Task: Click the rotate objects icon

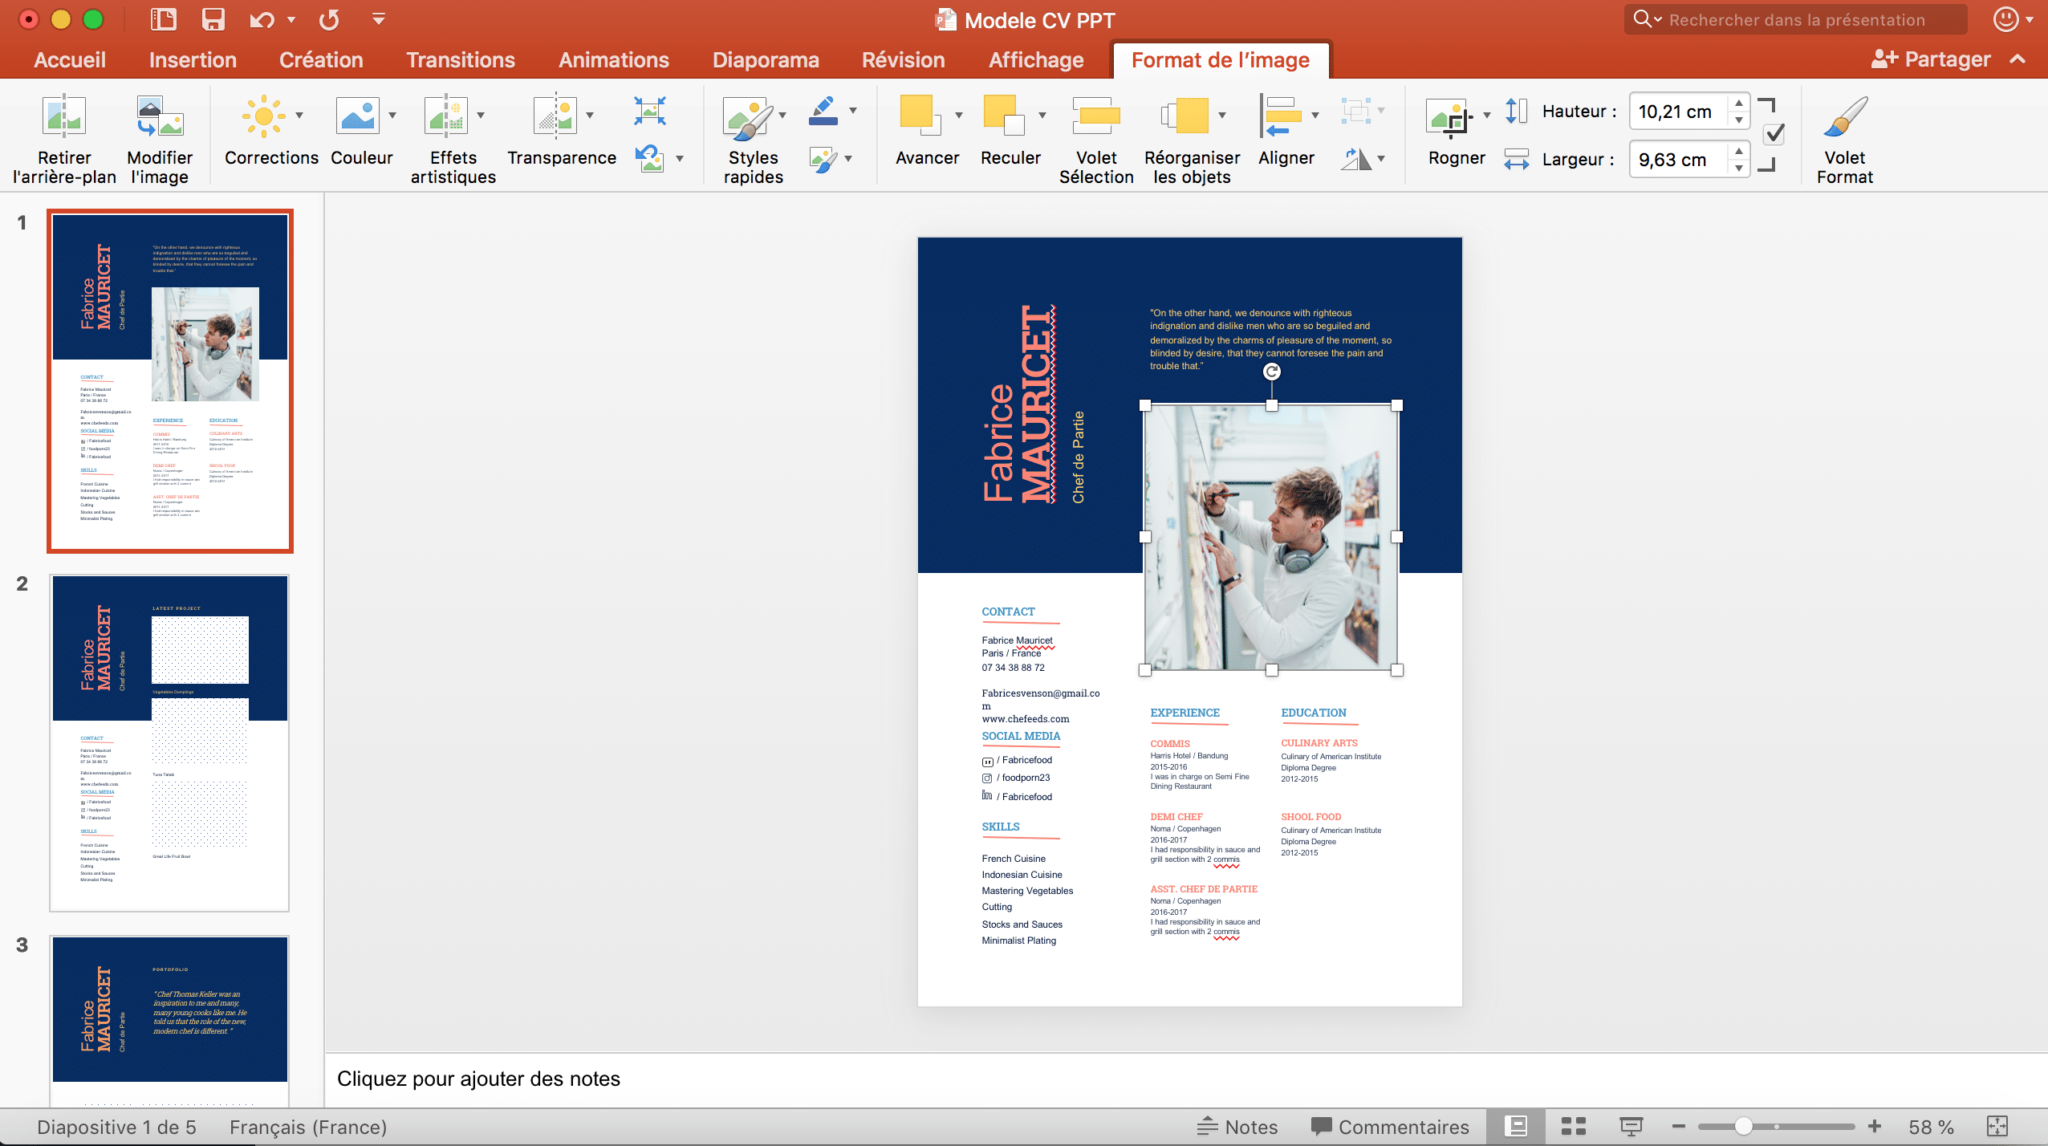Action: coord(1356,158)
